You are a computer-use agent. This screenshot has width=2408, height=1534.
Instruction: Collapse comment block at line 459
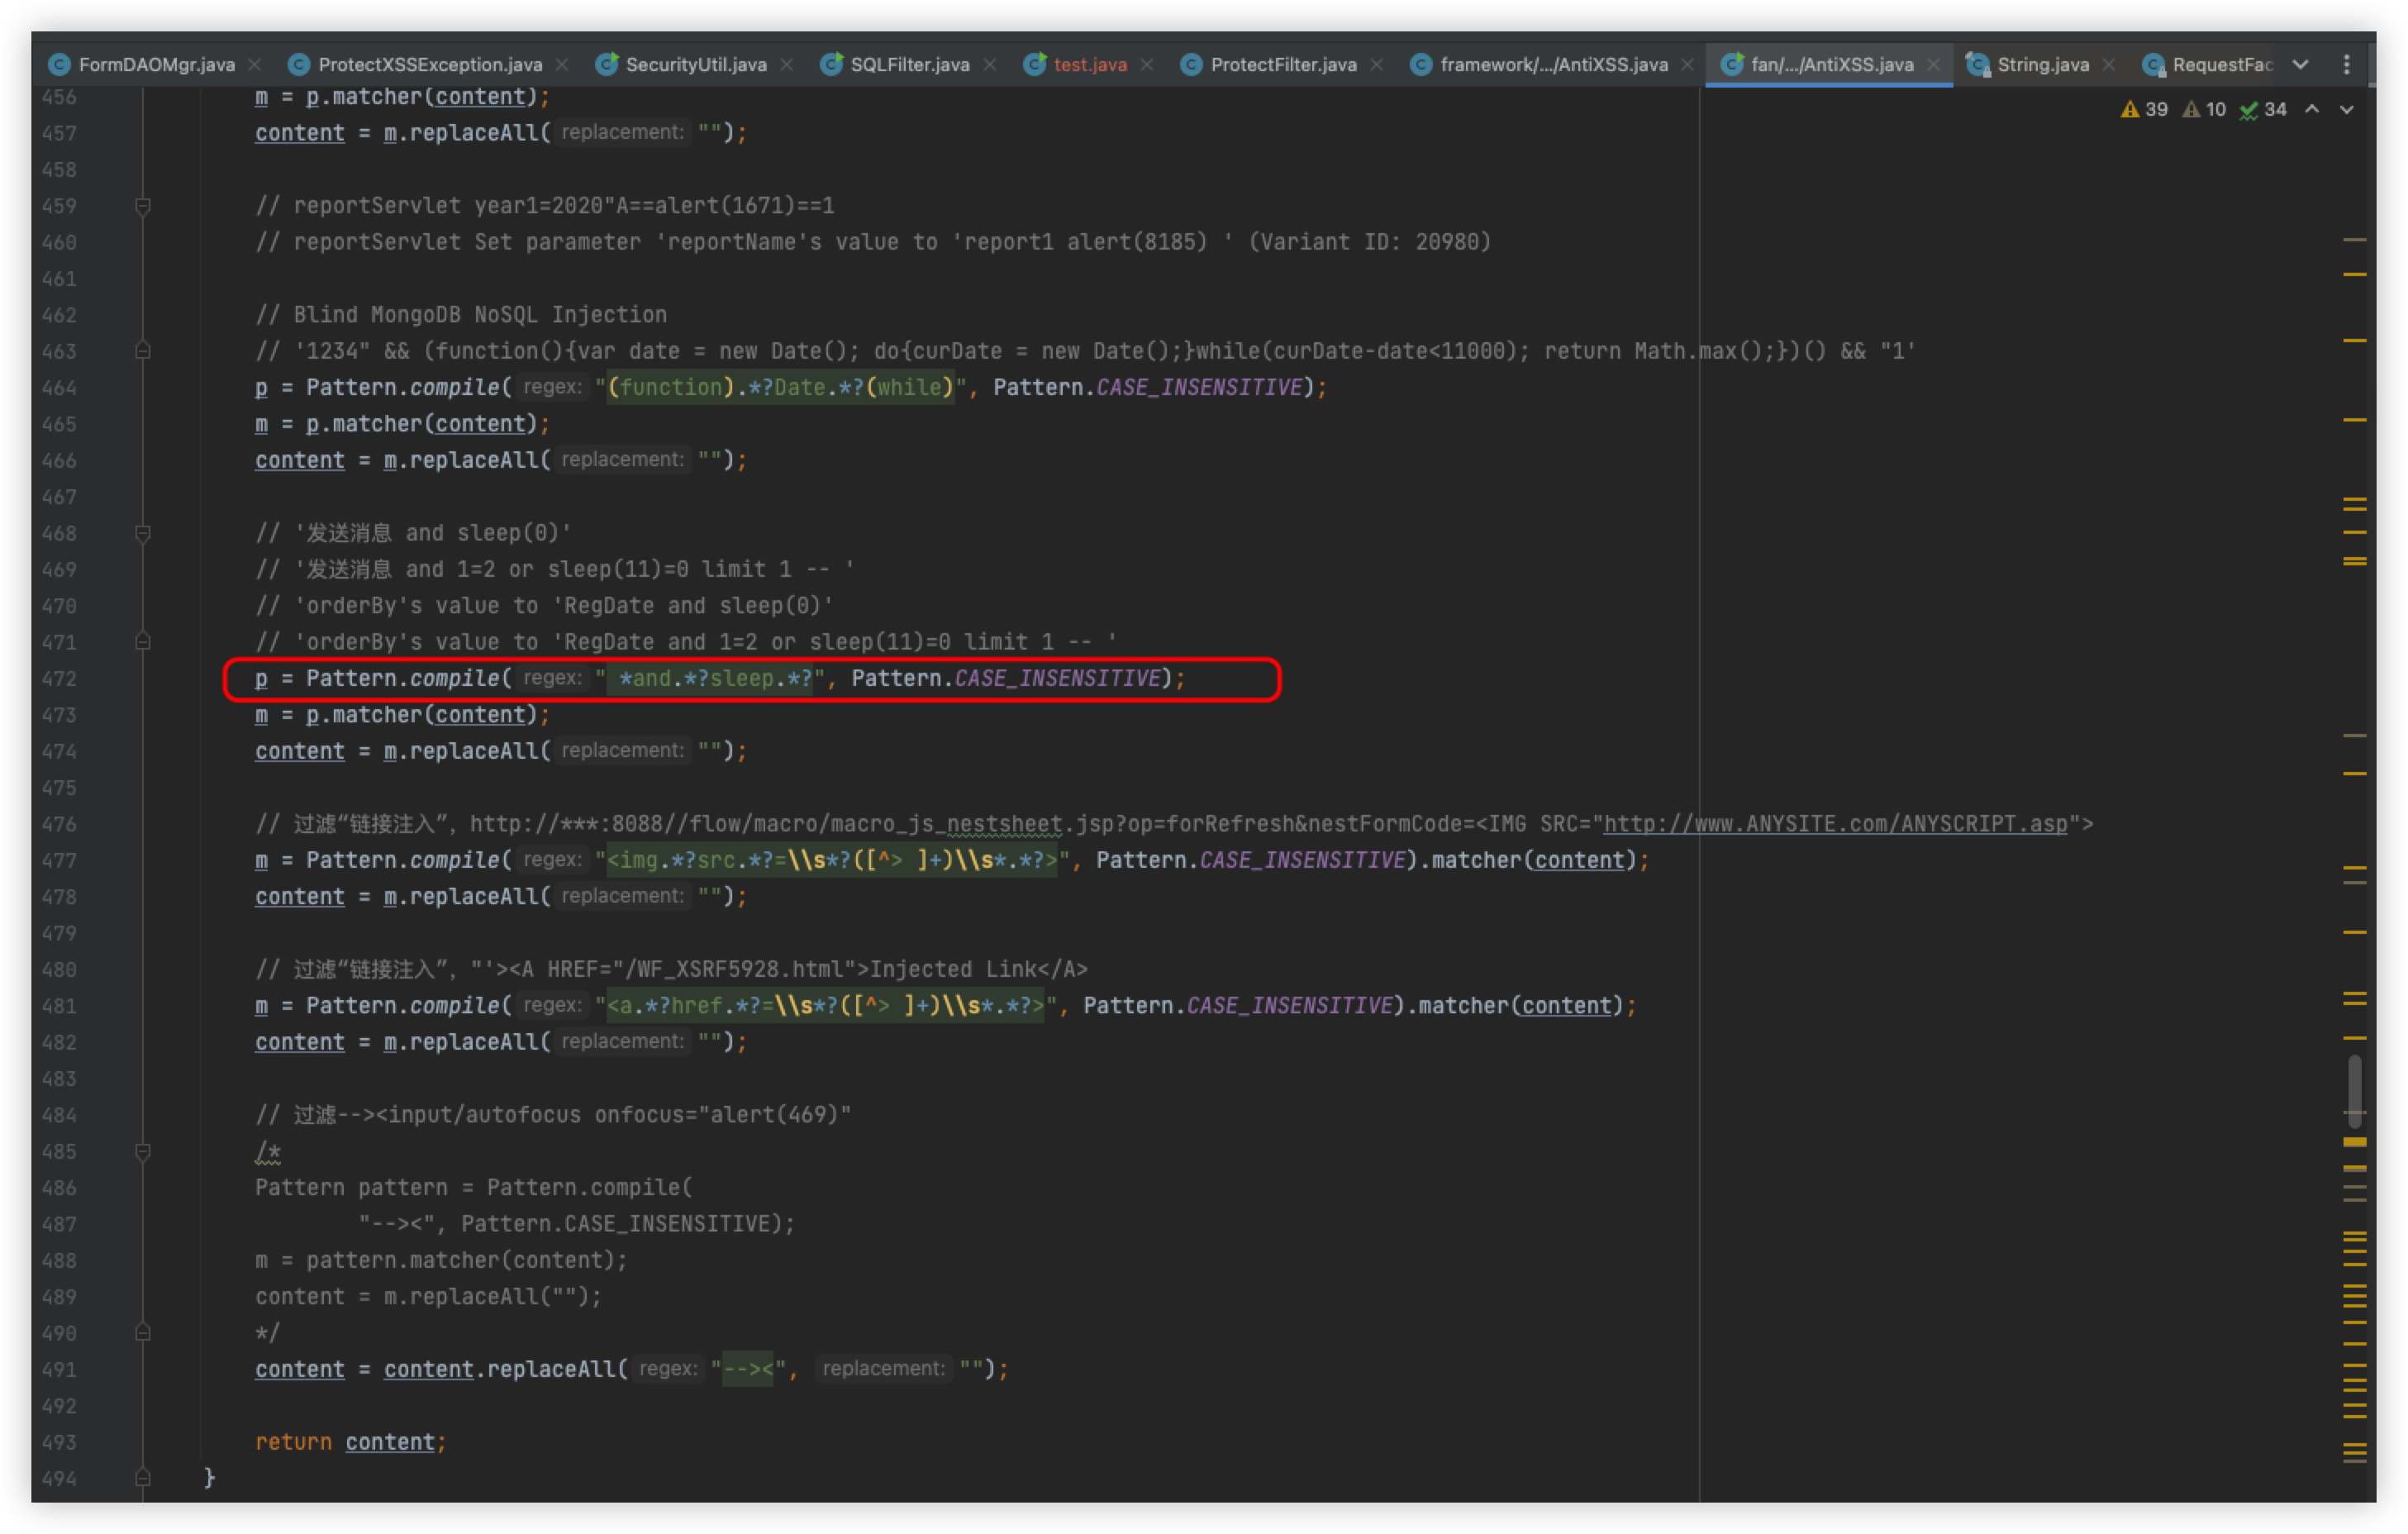pos(143,206)
